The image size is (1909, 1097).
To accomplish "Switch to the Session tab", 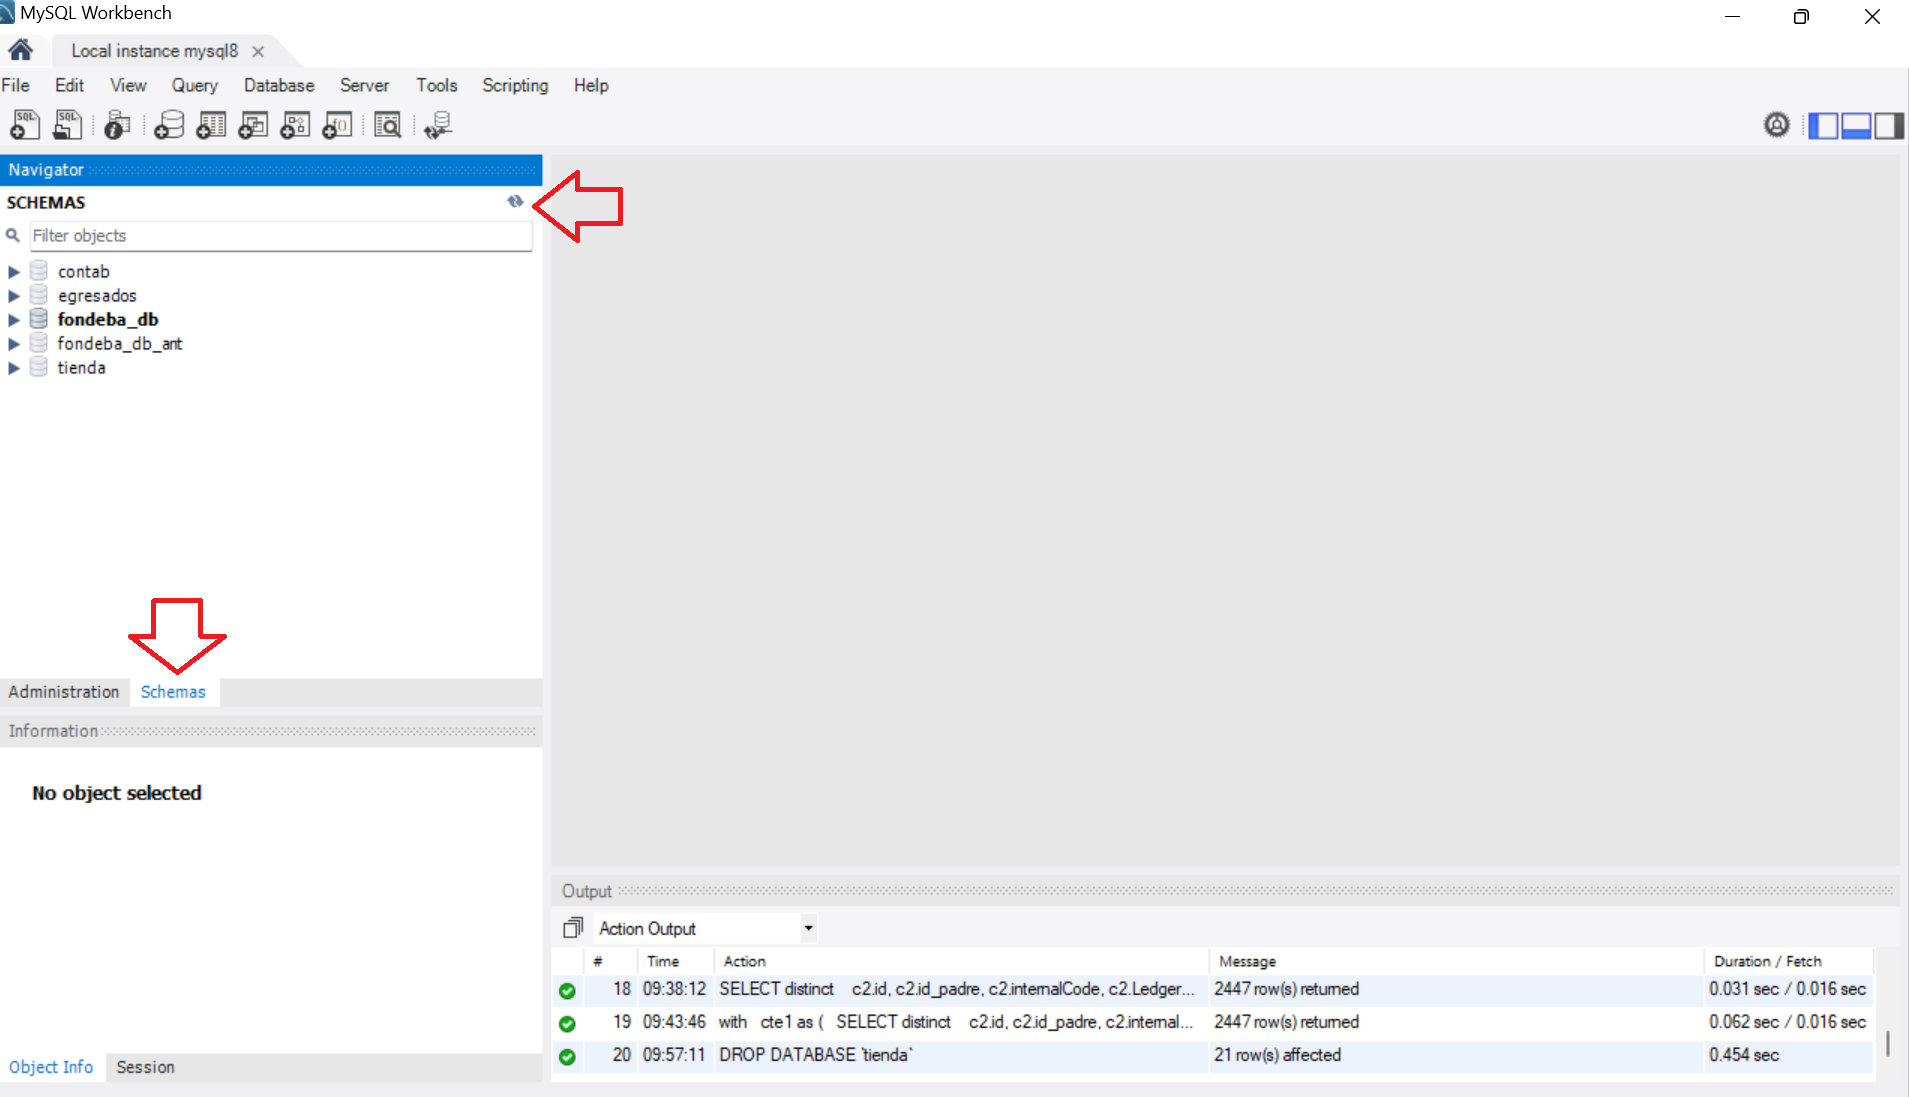I will point(145,1067).
